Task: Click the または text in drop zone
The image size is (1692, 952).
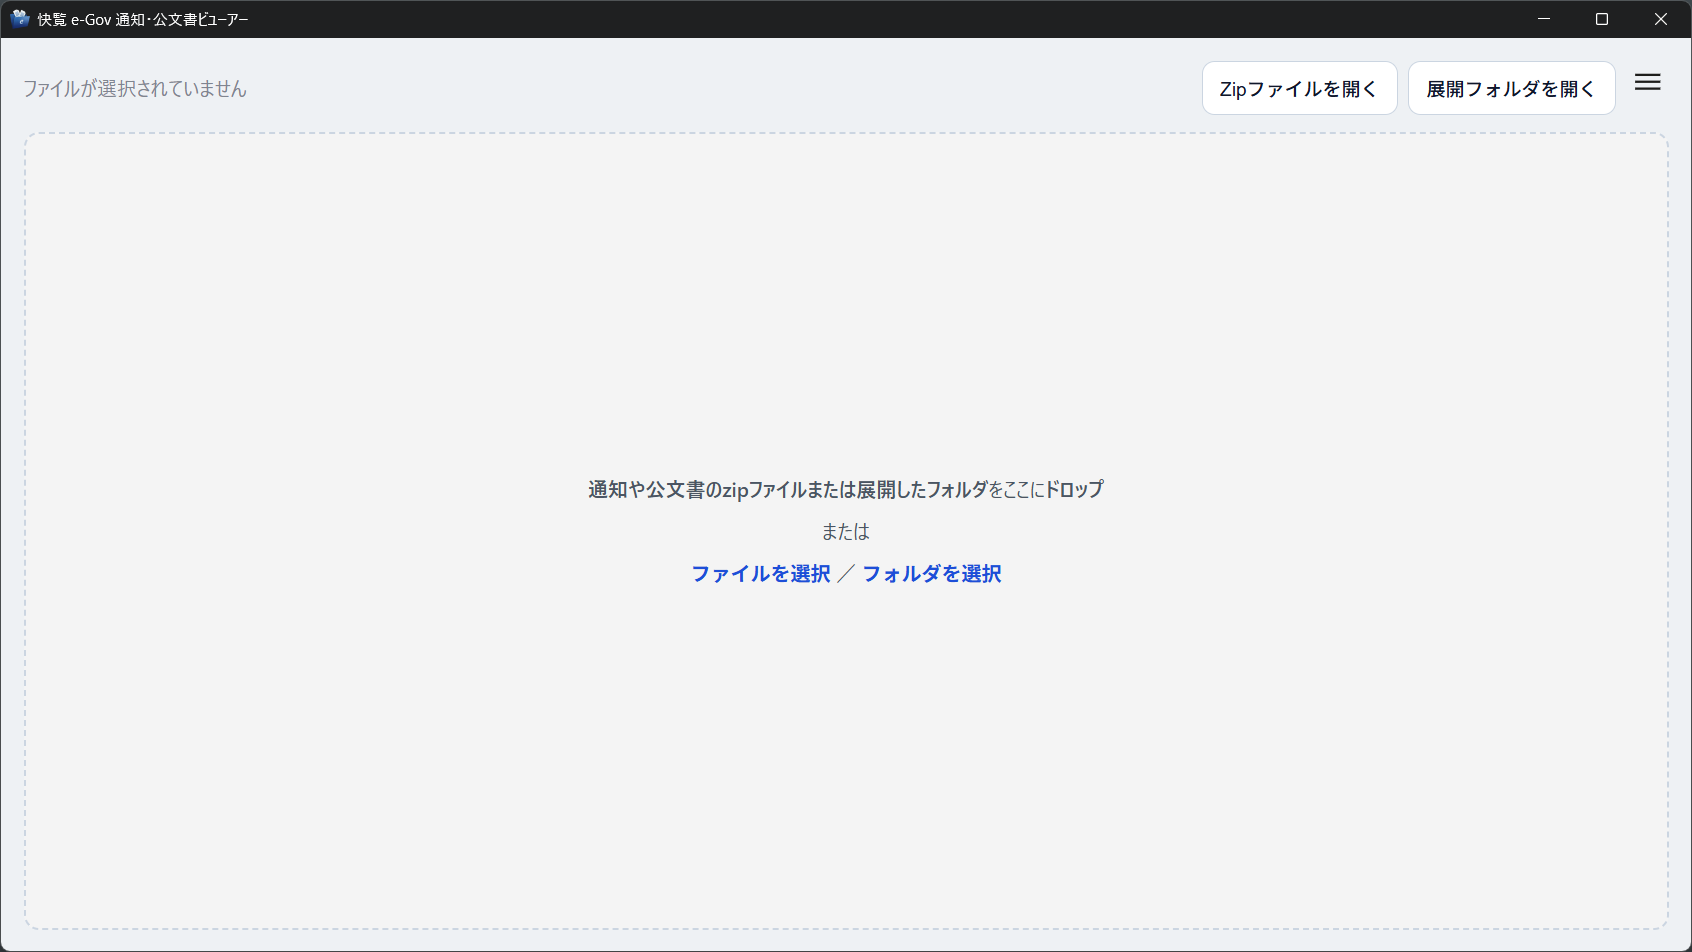Action: tap(845, 532)
